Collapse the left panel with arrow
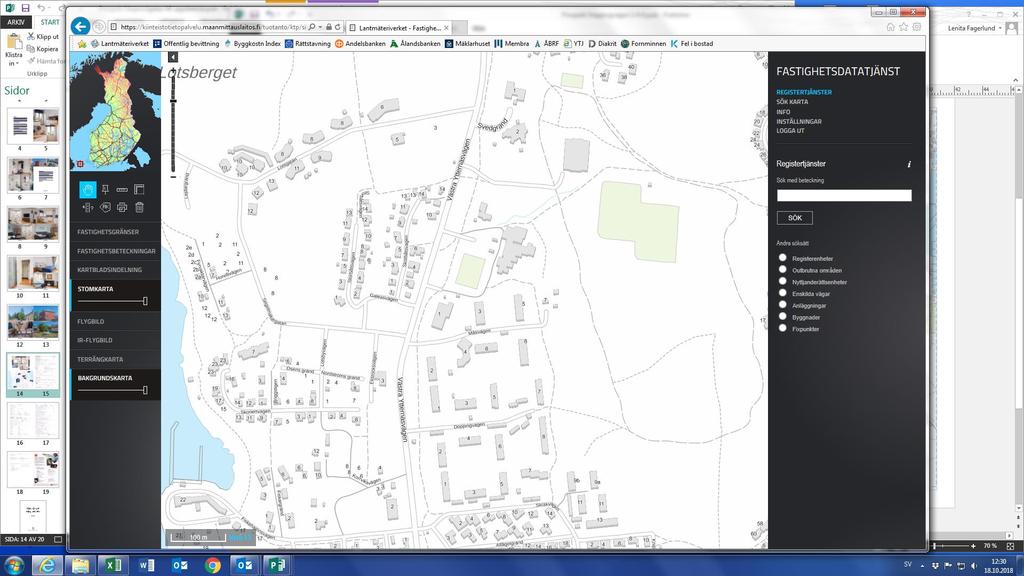This screenshot has height=576, width=1024. [x=172, y=57]
